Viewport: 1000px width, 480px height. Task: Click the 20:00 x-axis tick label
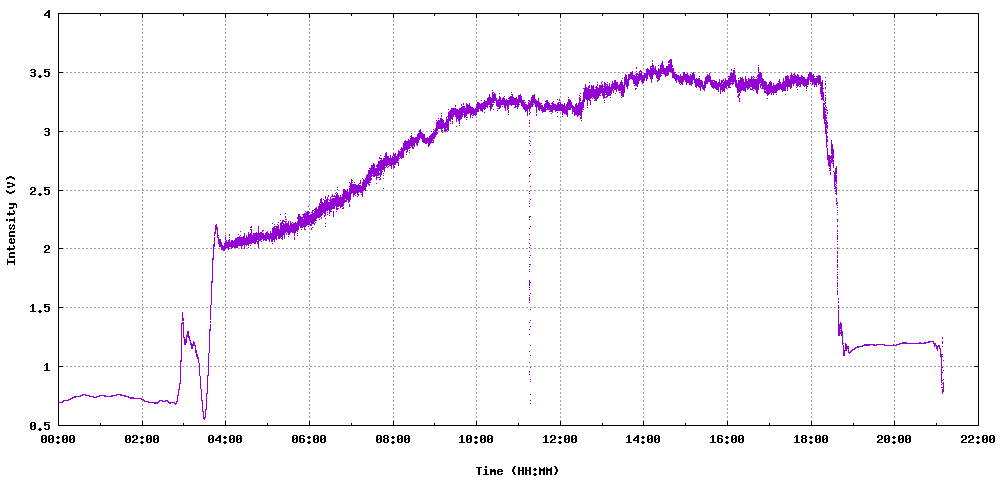pos(894,439)
